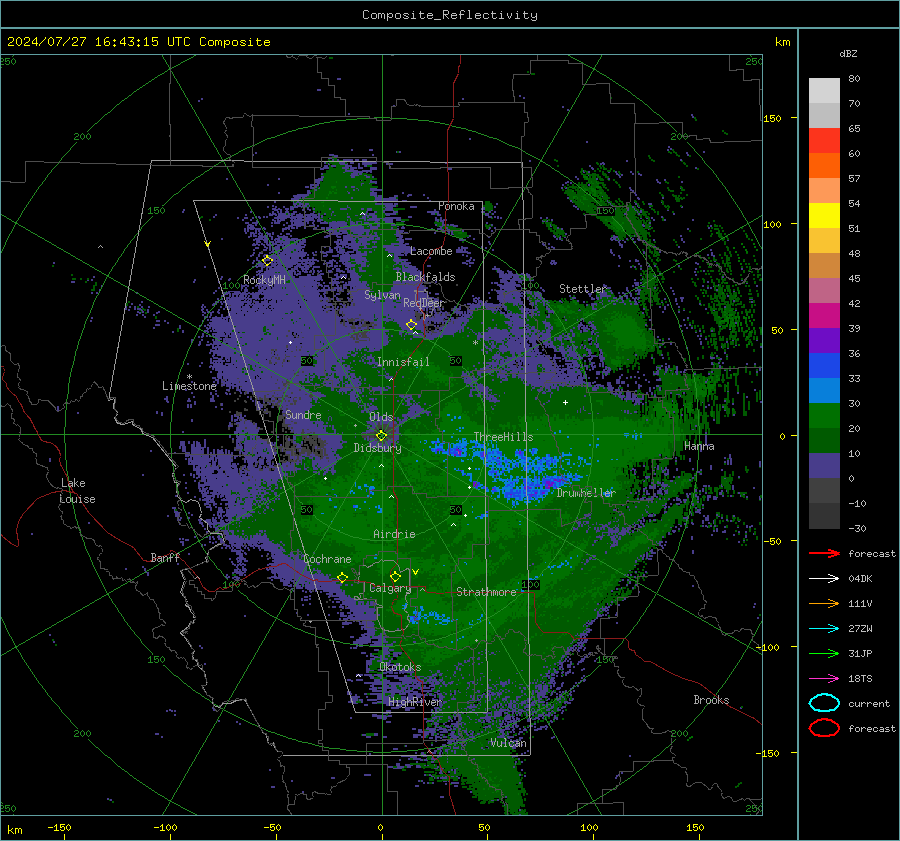Click the Airdrie city label
The width and height of the screenshot is (900, 841).
(394, 534)
